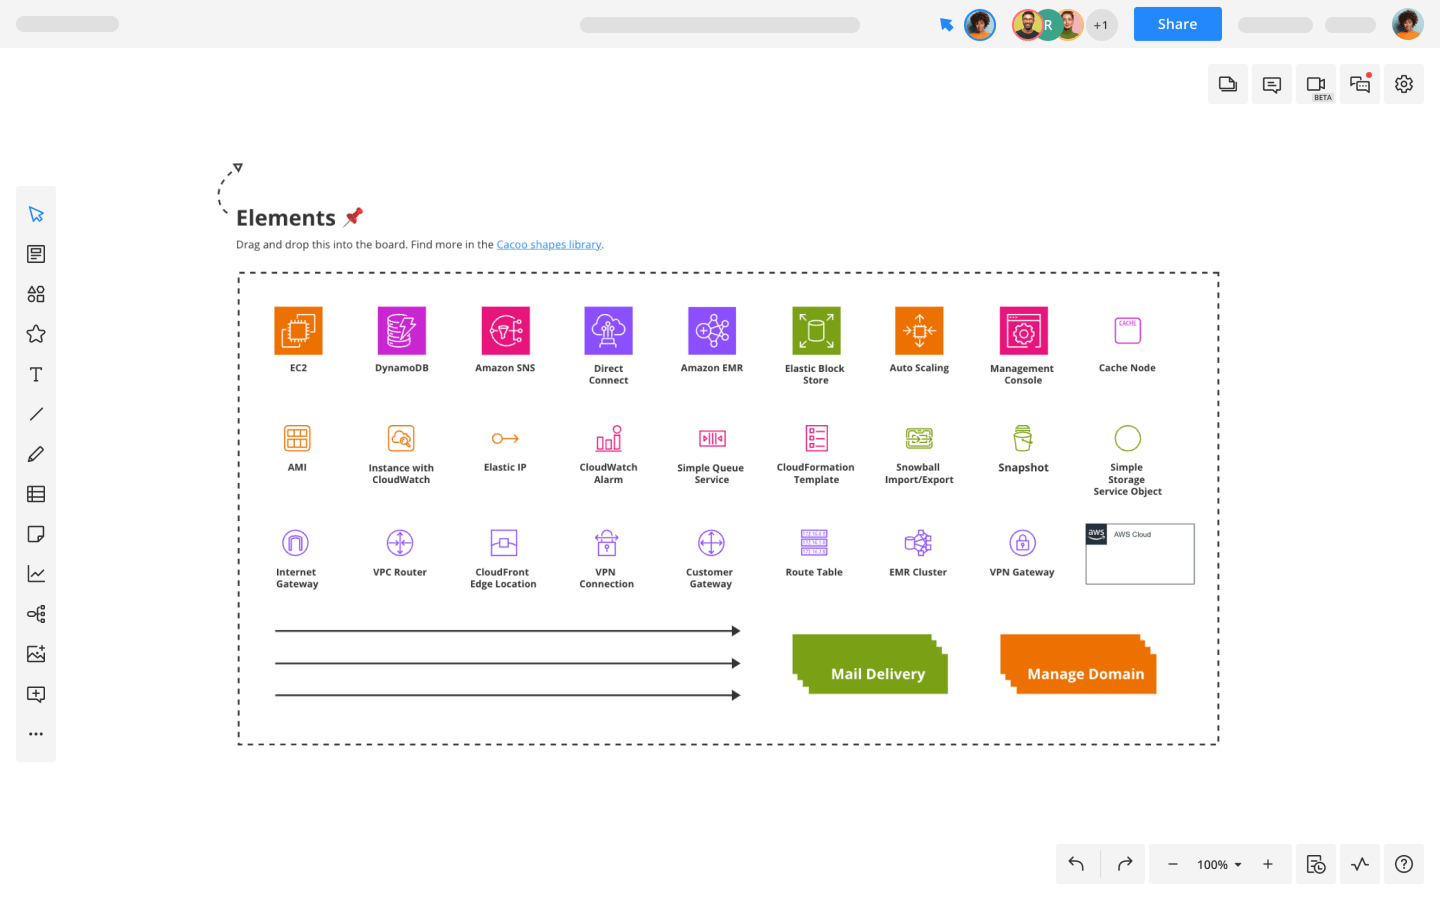Image resolution: width=1440 pixels, height=900 pixels.
Task: Select the Elastic Block Store icon
Action: click(x=816, y=330)
